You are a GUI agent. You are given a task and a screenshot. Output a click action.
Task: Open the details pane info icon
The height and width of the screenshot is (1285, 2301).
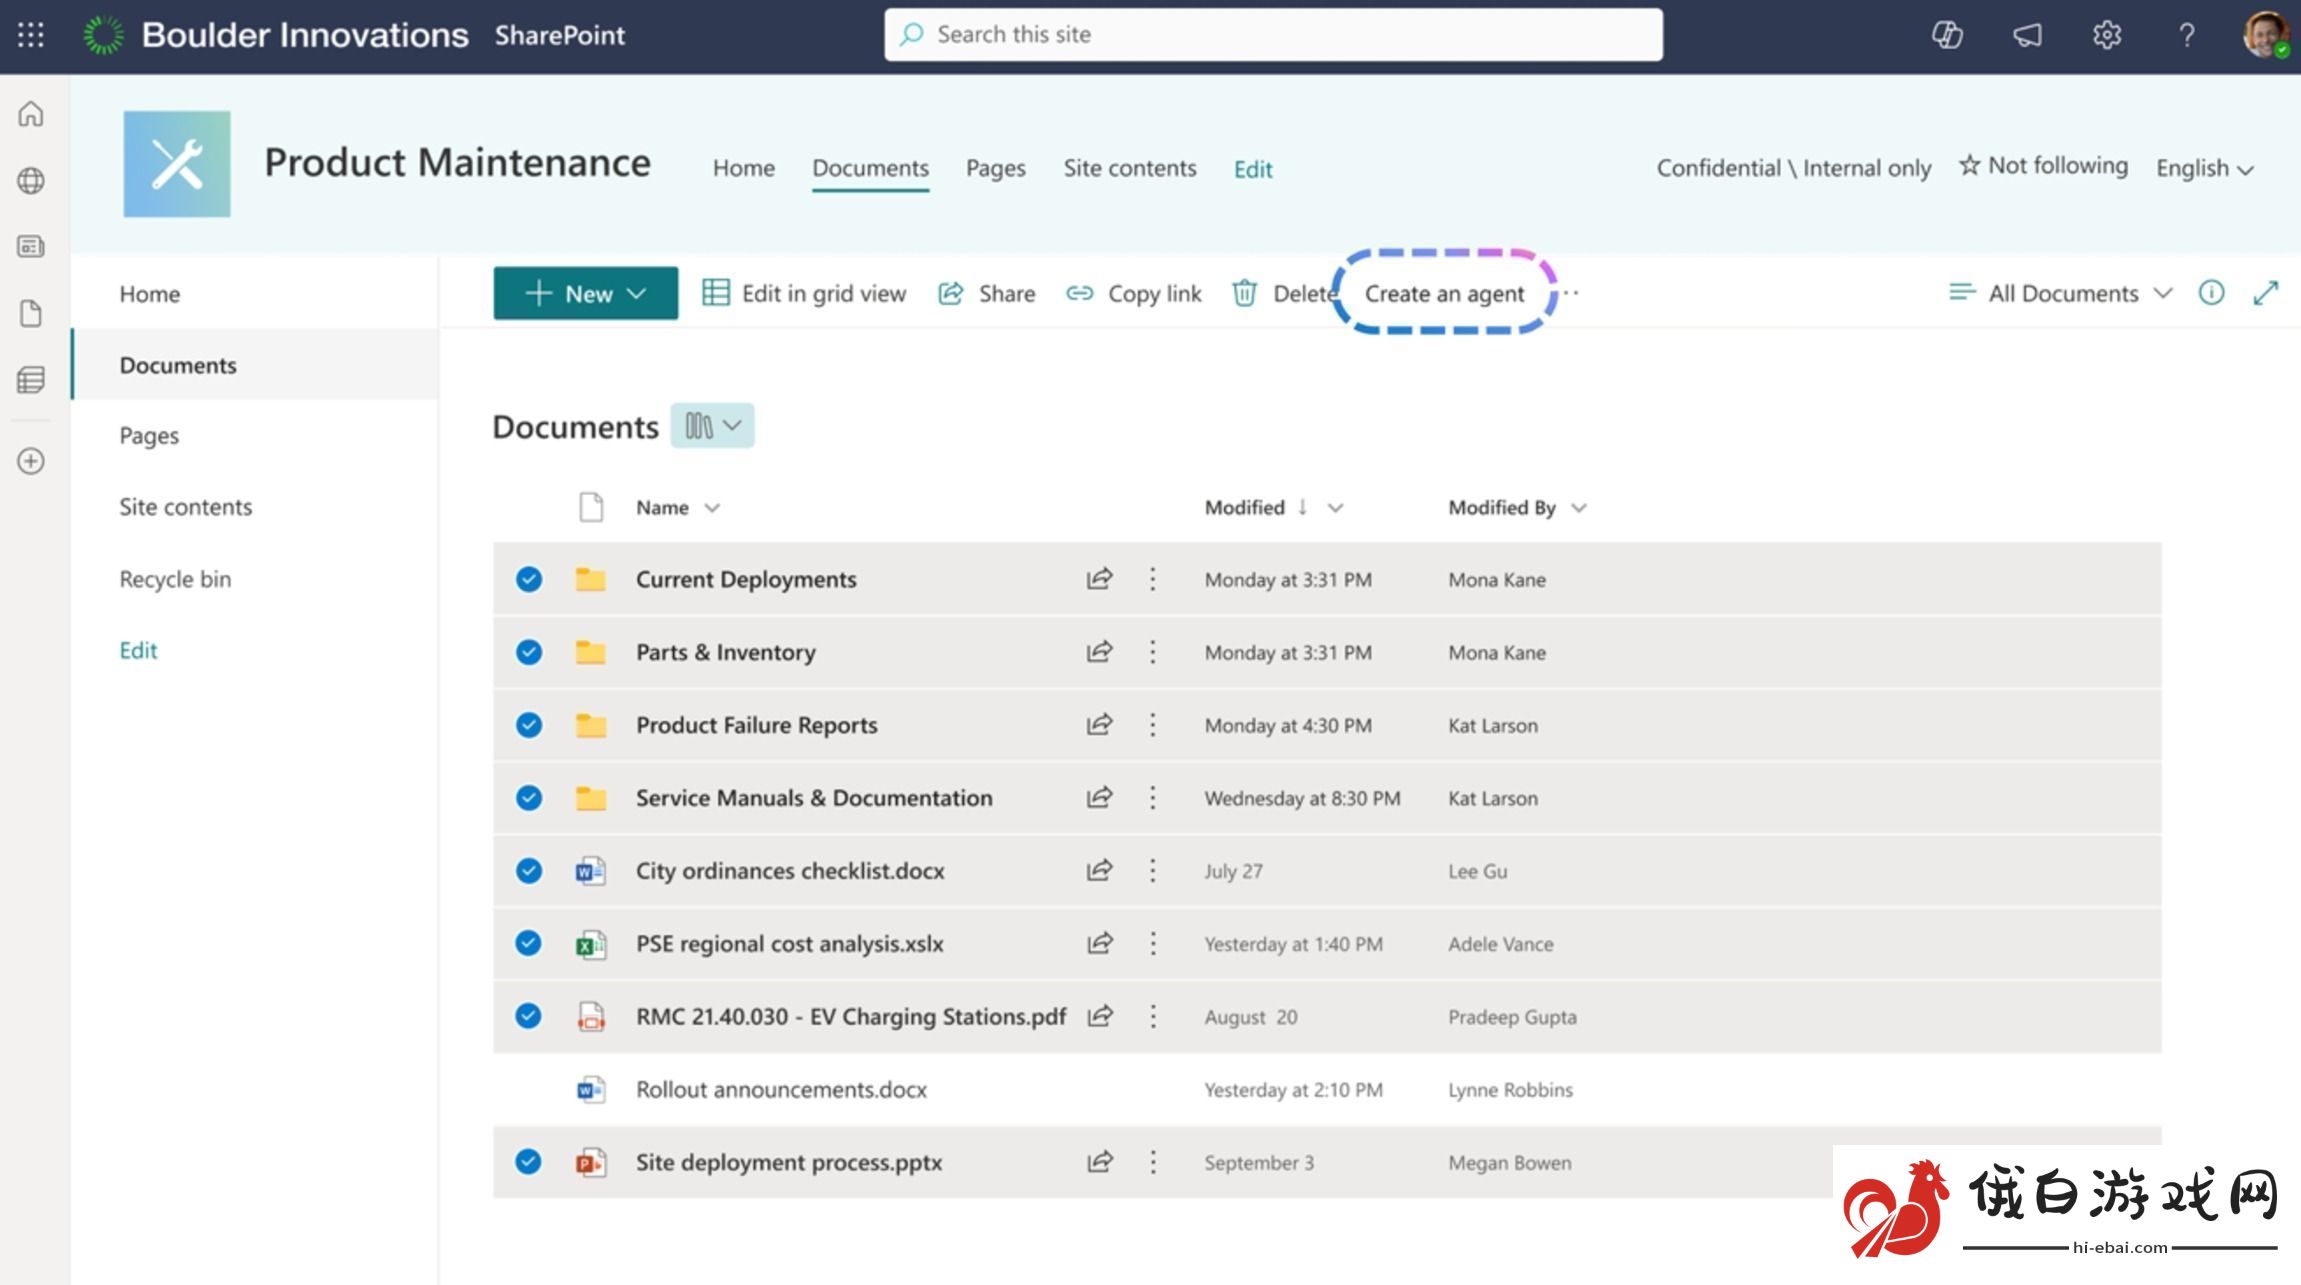pyautogui.click(x=2211, y=292)
